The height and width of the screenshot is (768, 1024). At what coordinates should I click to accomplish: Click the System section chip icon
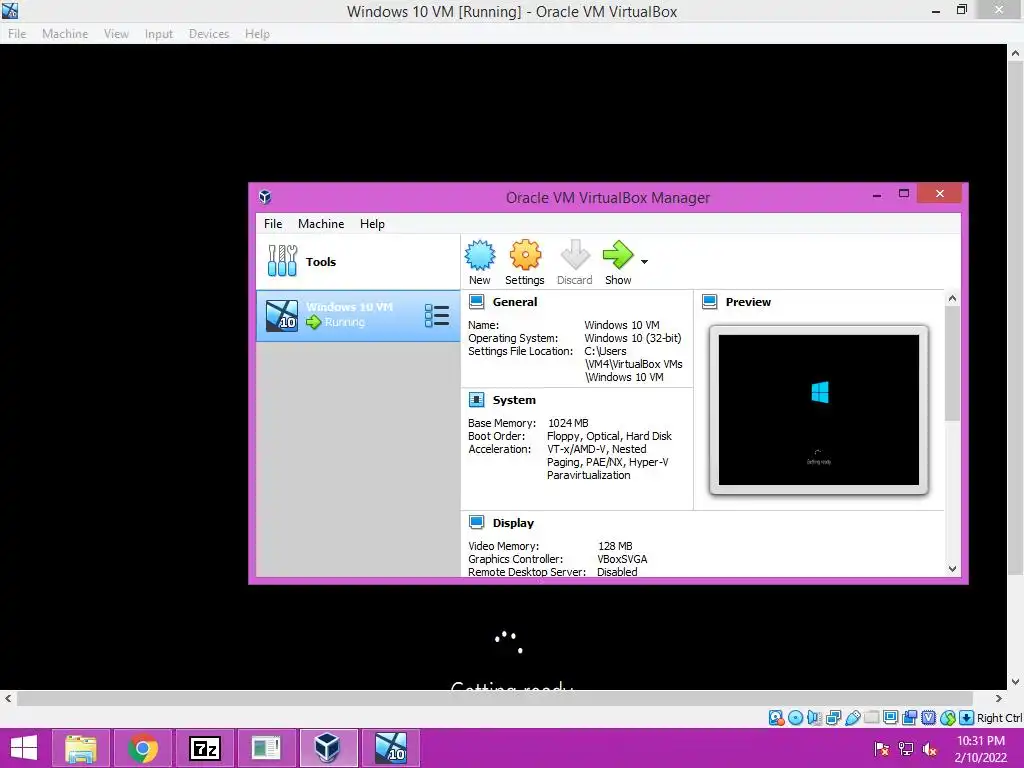477,400
